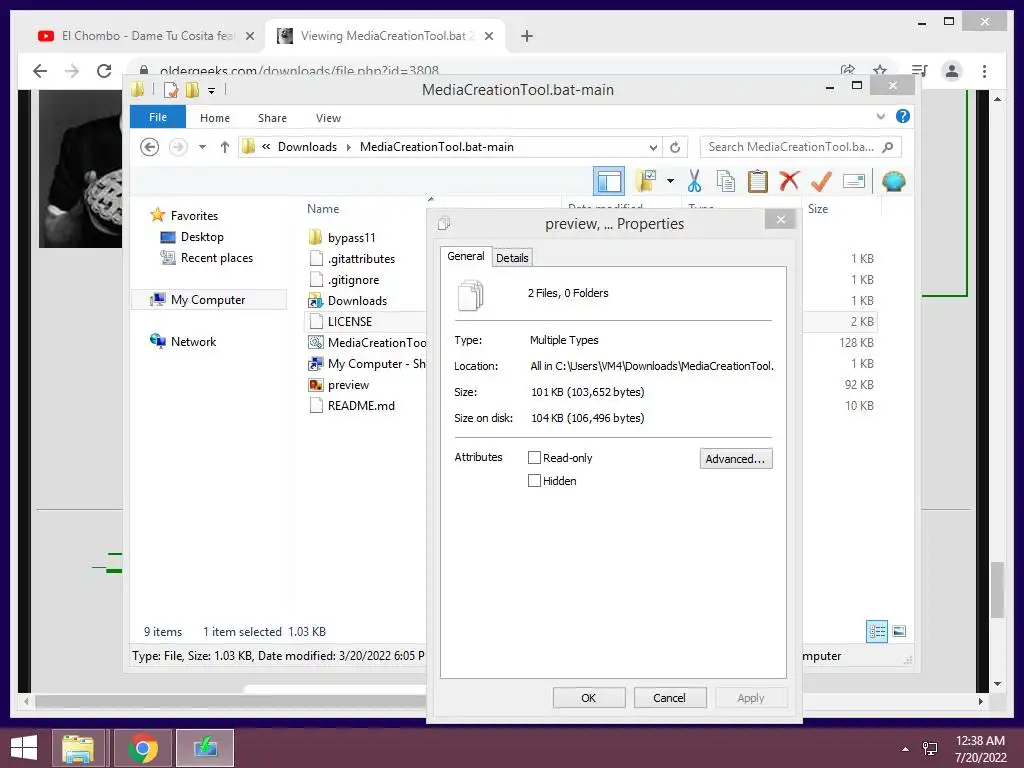The height and width of the screenshot is (768, 1024).
Task: Select the .gitattributes file
Action: (x=361, y=259)
